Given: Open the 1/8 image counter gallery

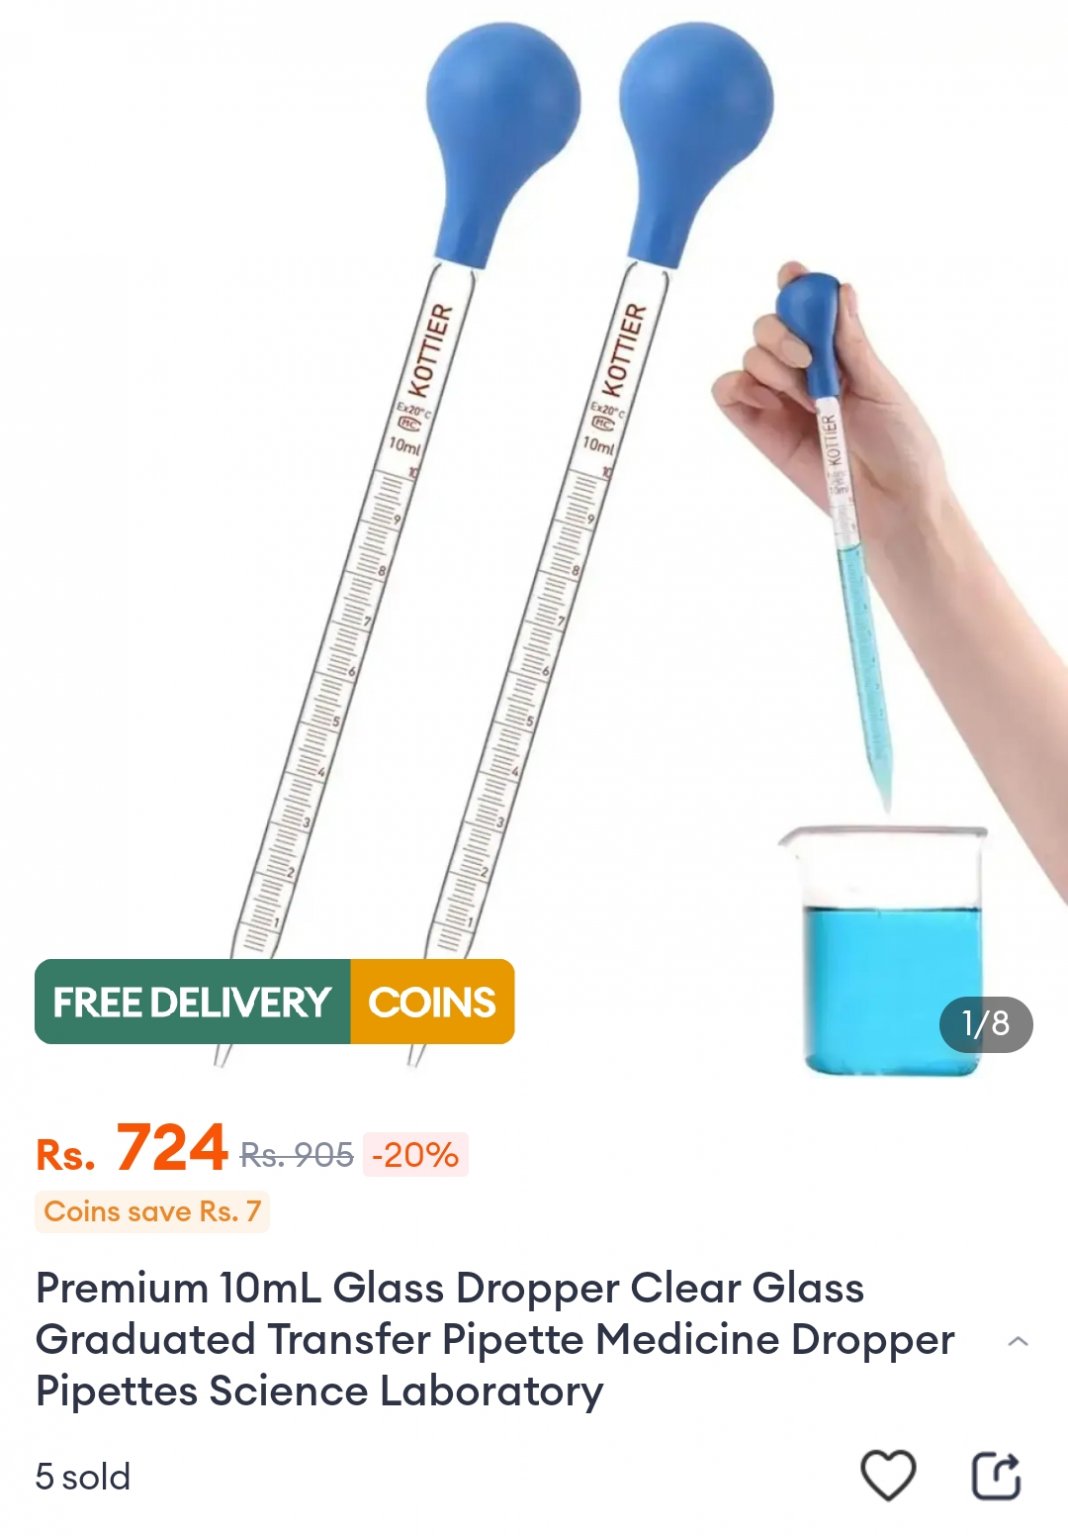Looking at the screenshot, I should pyautogui.click(x=986, y=1024).
